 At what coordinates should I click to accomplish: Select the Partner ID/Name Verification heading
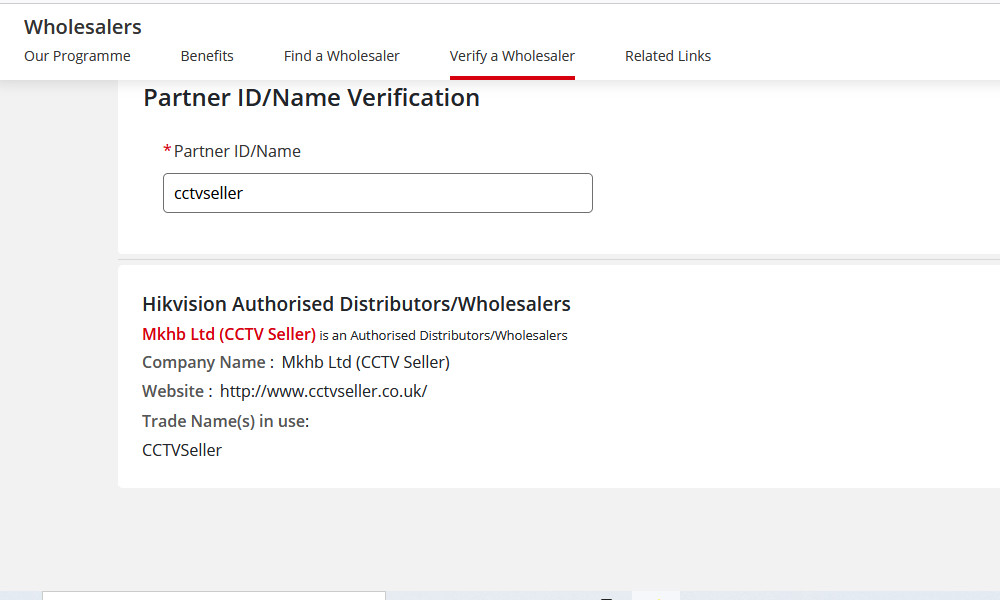click(311, 98)
